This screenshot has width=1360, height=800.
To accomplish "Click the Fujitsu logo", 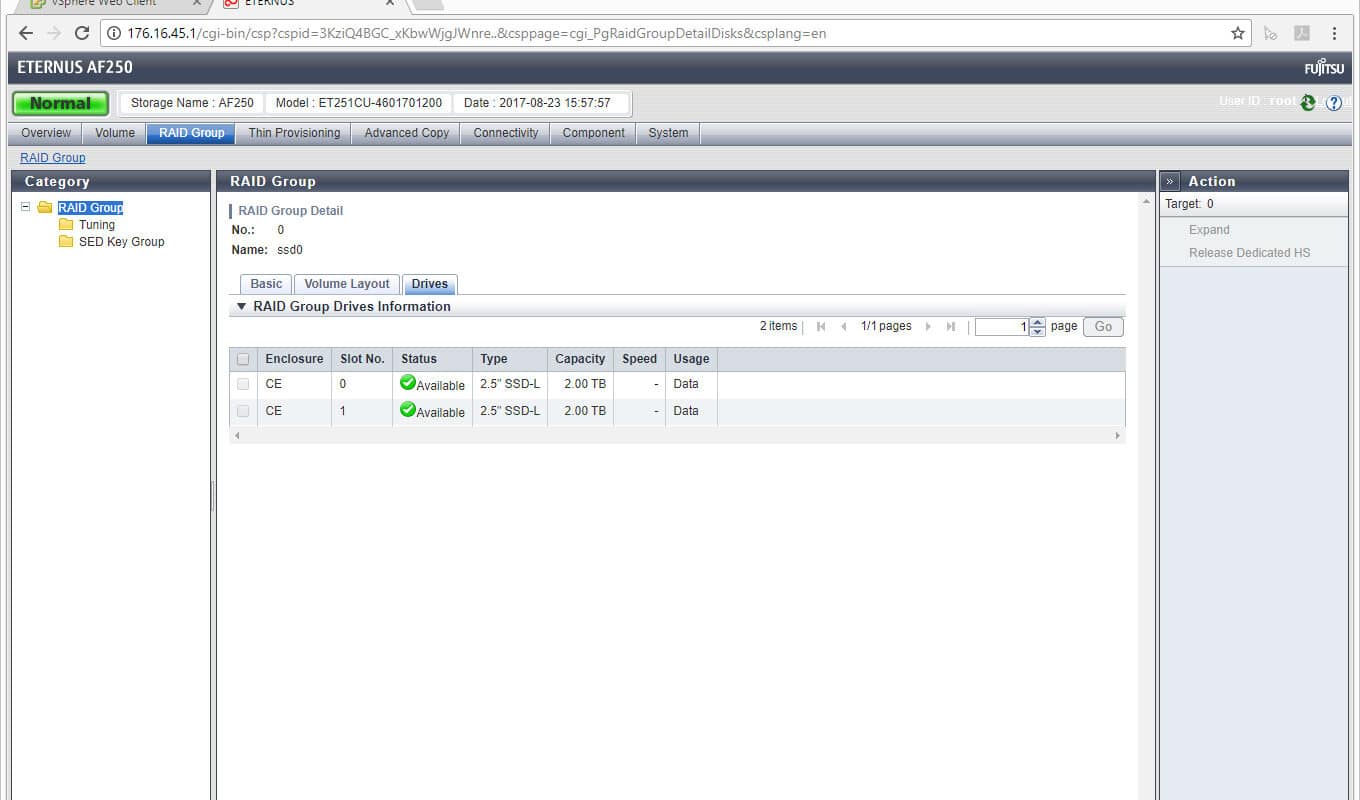I will pos(1324,68).
